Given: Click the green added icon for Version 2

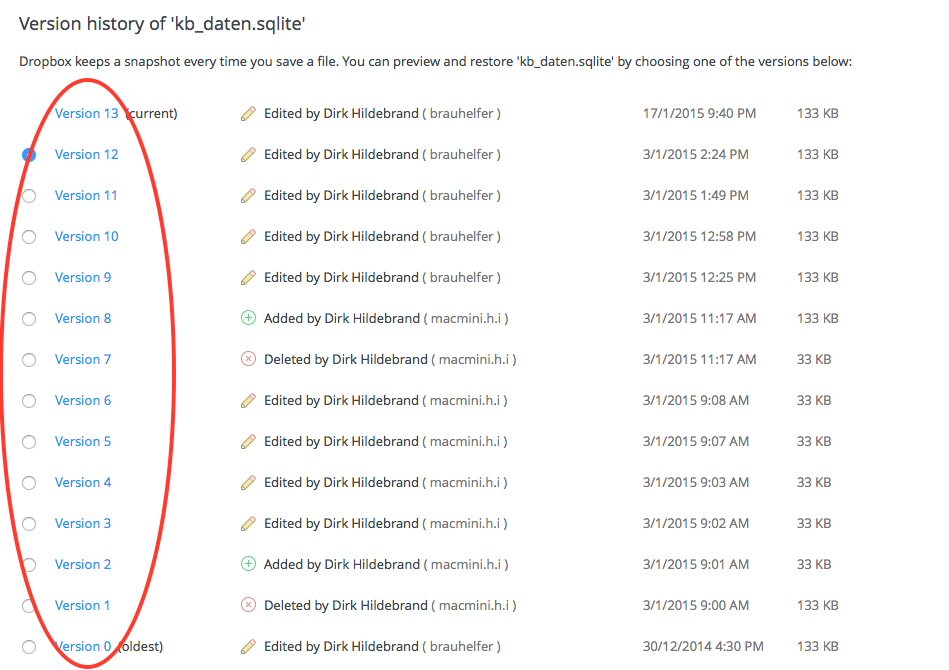Looking at the screenshot, I should [x=249, y=564].
